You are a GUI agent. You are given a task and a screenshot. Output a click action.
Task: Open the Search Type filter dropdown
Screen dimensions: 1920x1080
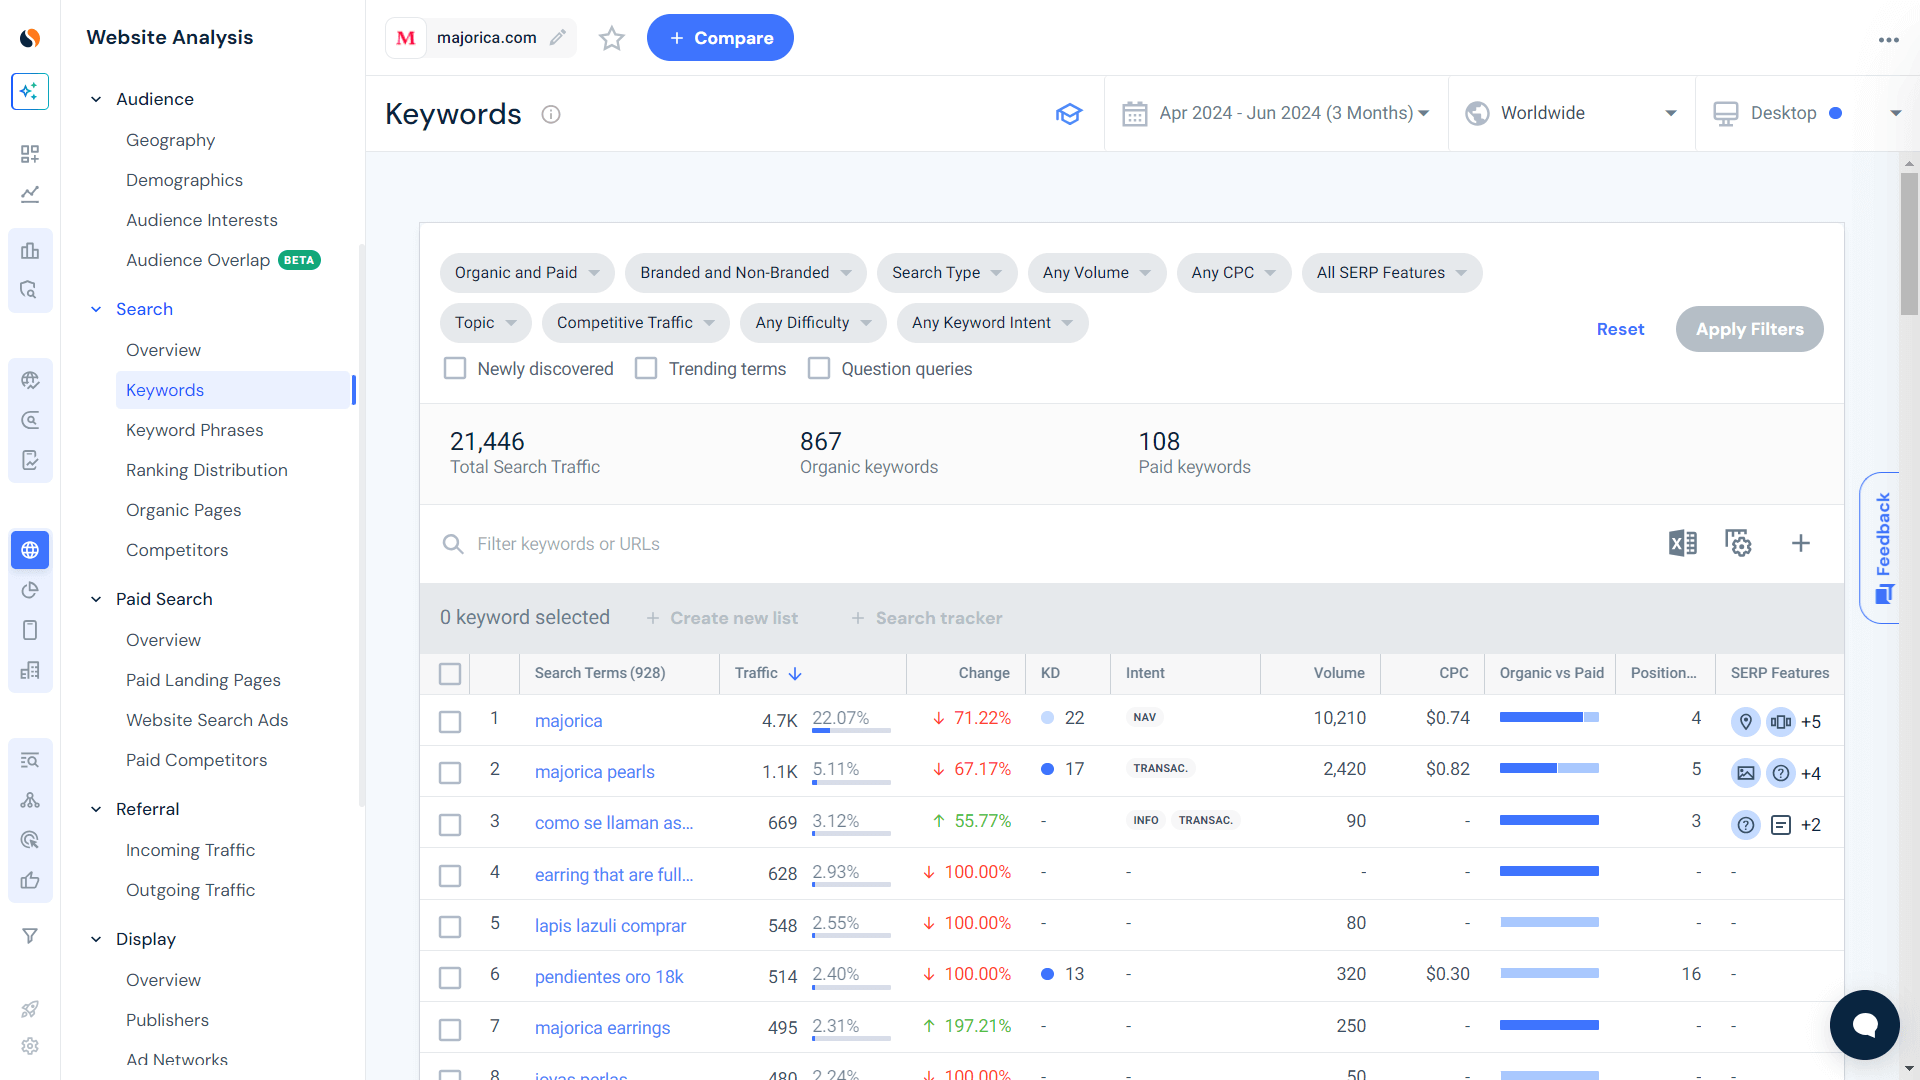(947, 273)
